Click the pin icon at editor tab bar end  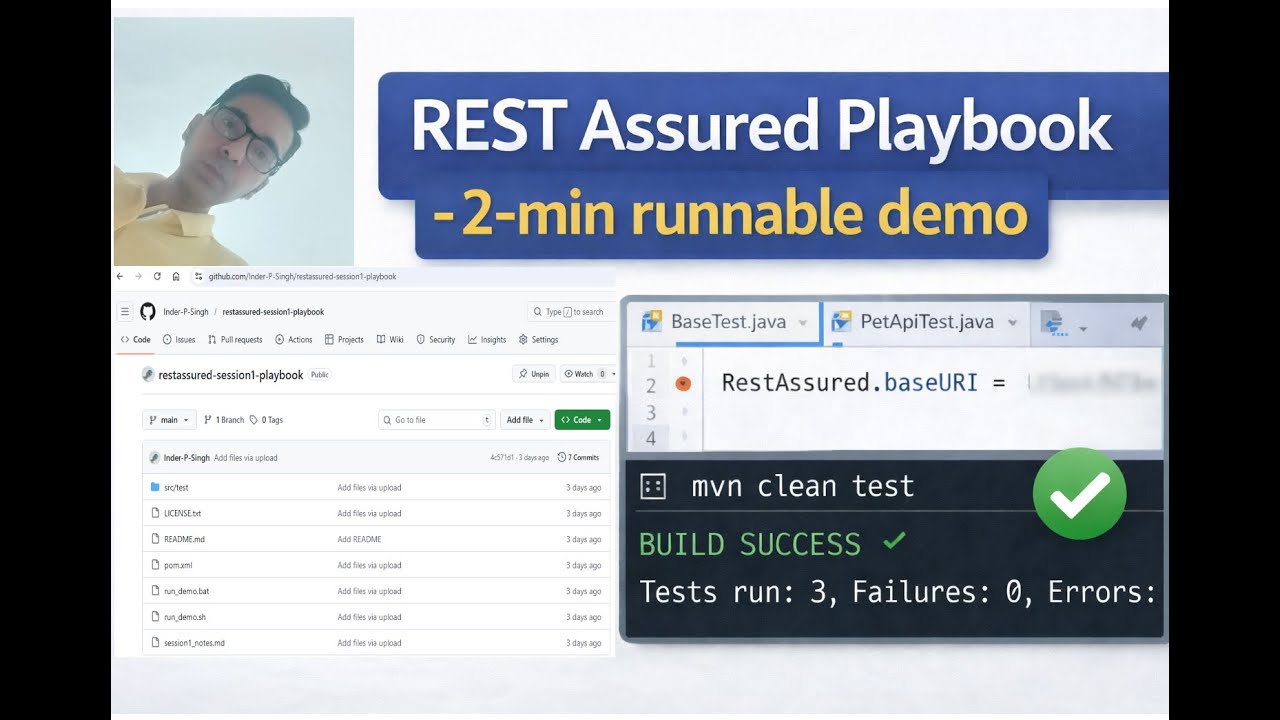tap(1139, 323)
